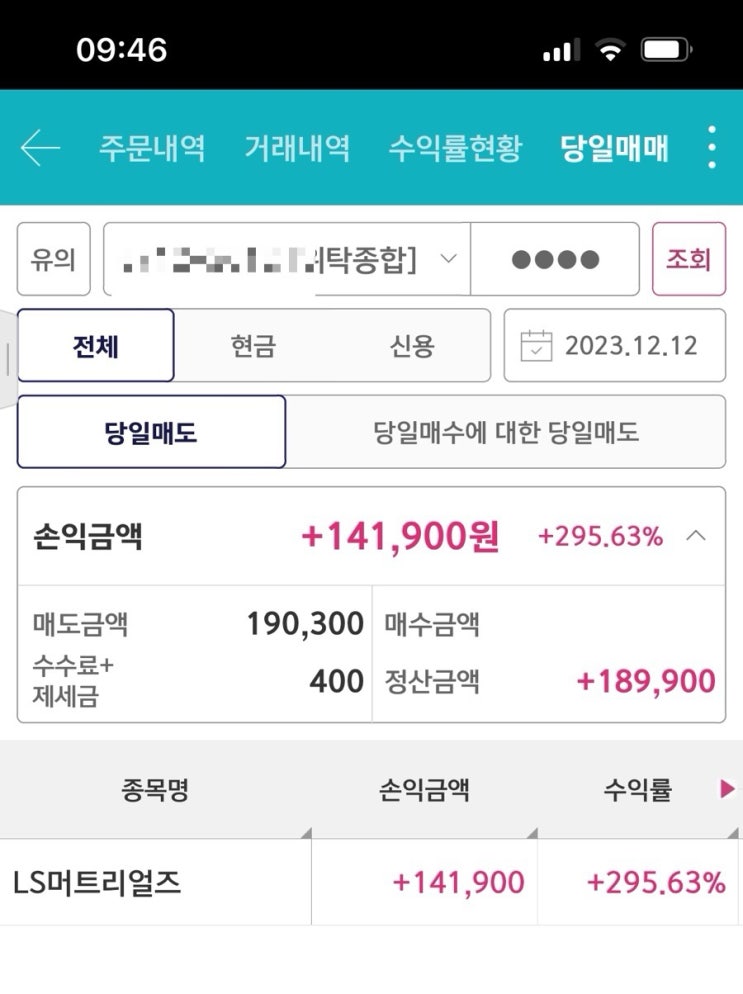
Task: Collapse the 손익금액 summary panel
Action: coord(695,536)
